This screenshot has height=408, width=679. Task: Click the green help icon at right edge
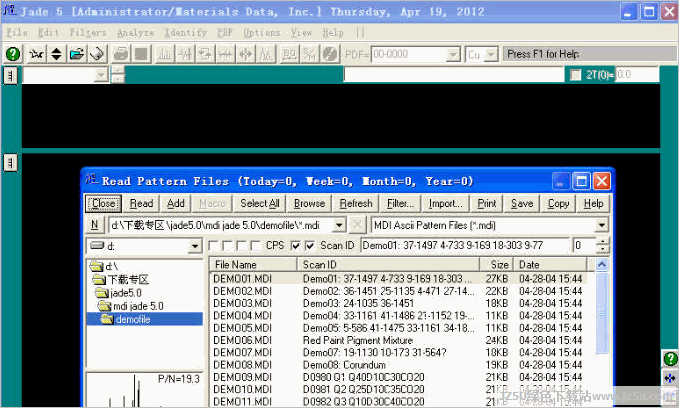(x=670, y=359)
